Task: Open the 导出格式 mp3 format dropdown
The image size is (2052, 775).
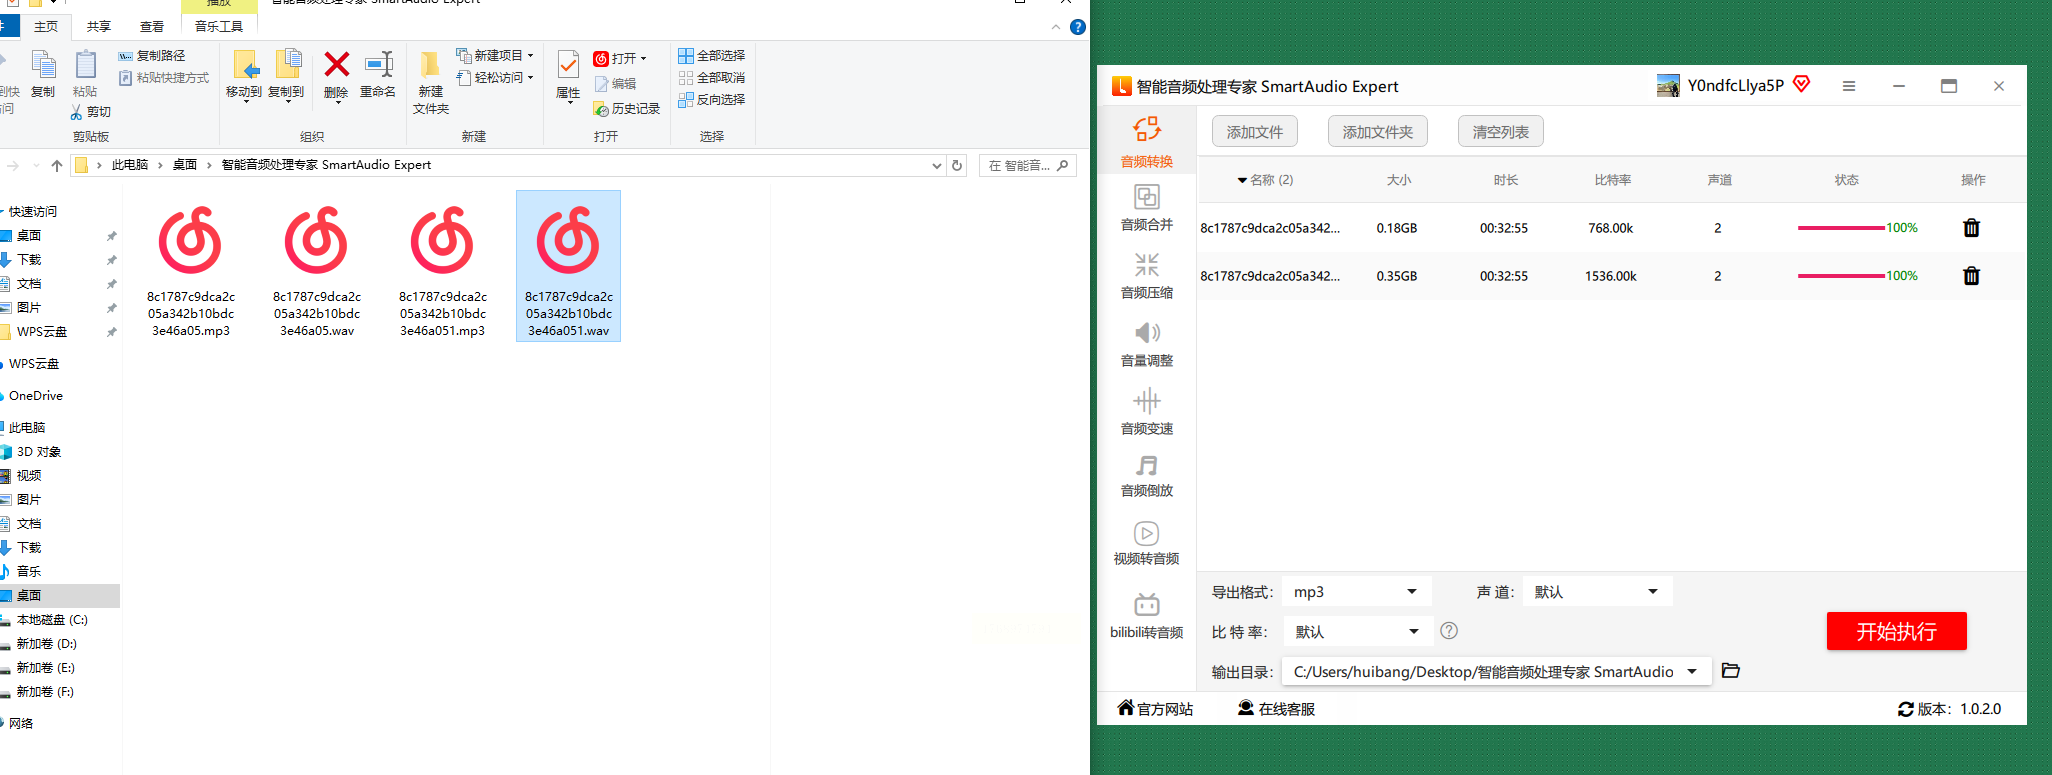Action: (x=1357, y=592)
